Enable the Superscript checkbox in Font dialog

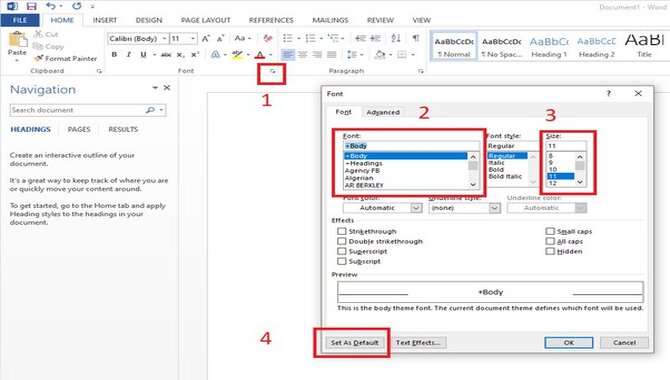341,251
